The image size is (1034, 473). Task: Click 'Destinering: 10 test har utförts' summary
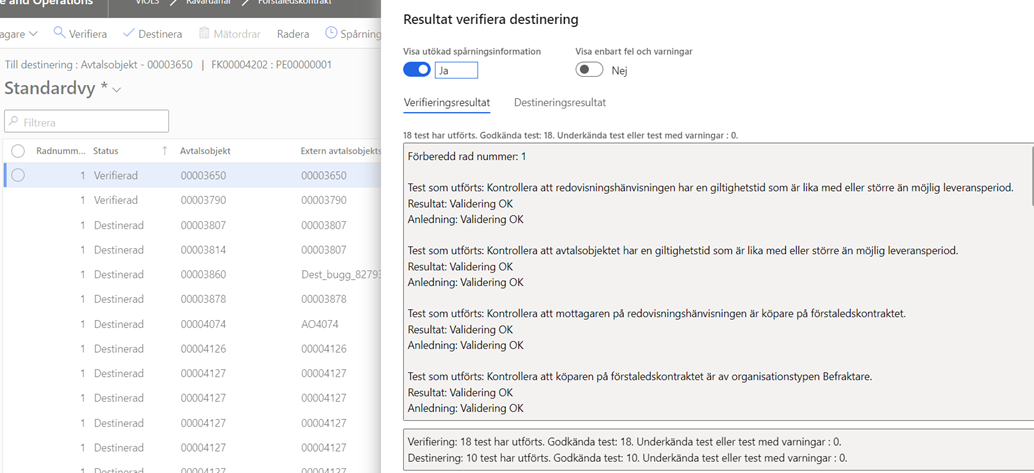click(x=628, y=458)
